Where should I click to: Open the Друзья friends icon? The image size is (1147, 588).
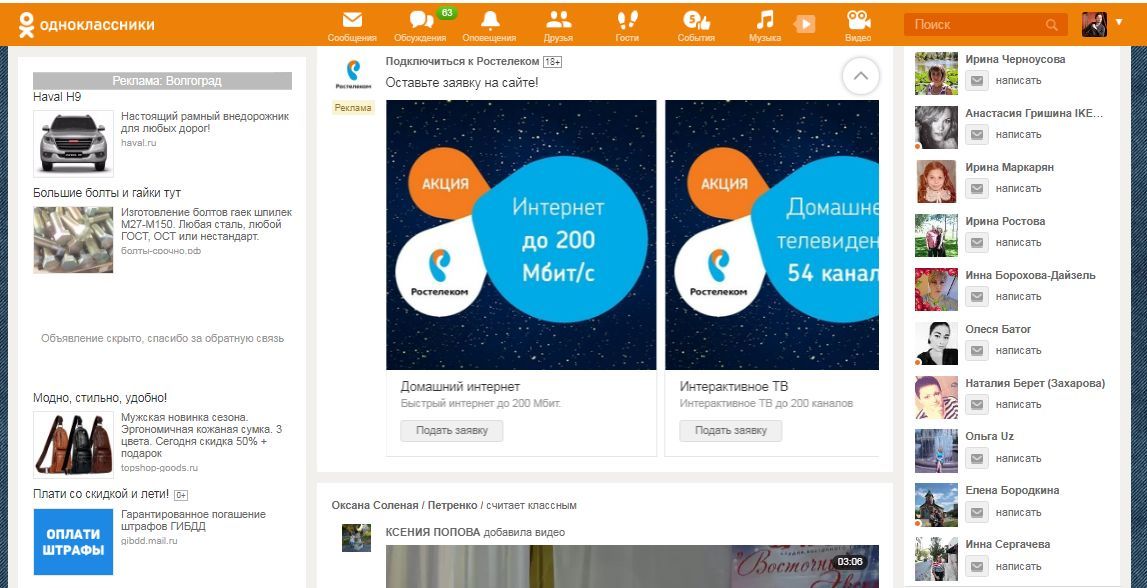(558, 26)
